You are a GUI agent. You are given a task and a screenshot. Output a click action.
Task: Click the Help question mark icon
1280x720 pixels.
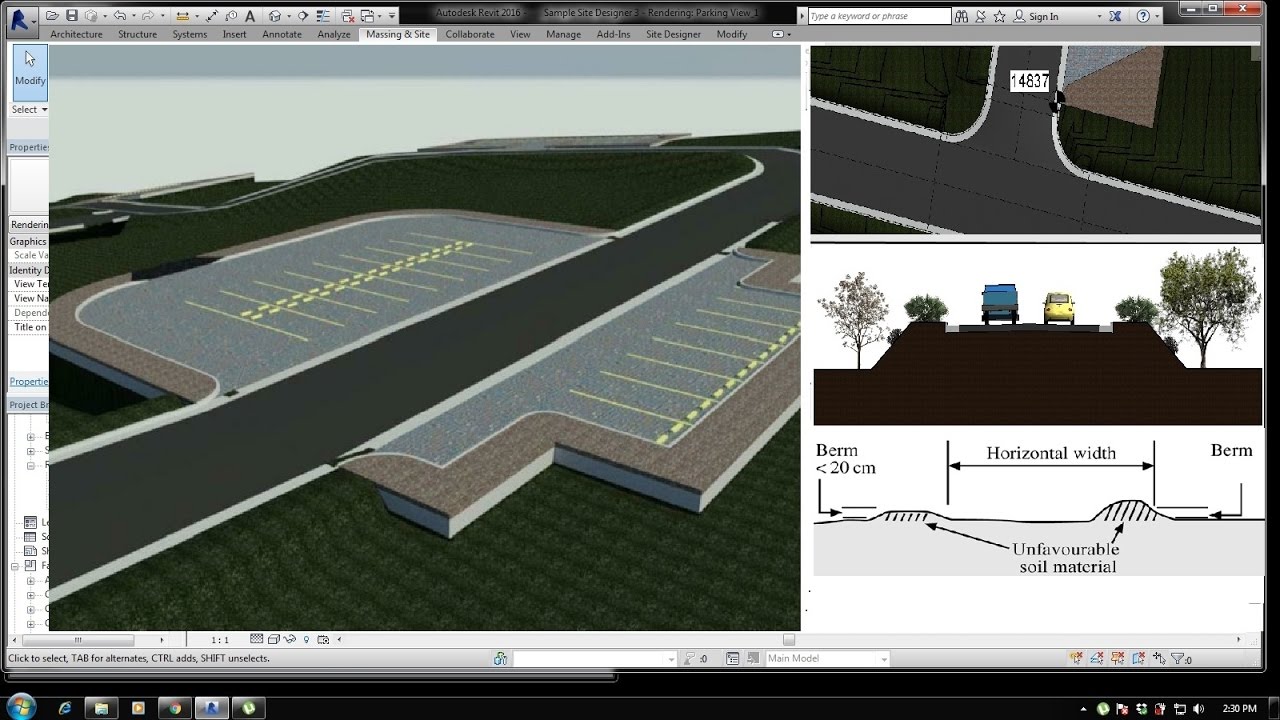(1143, 16)
